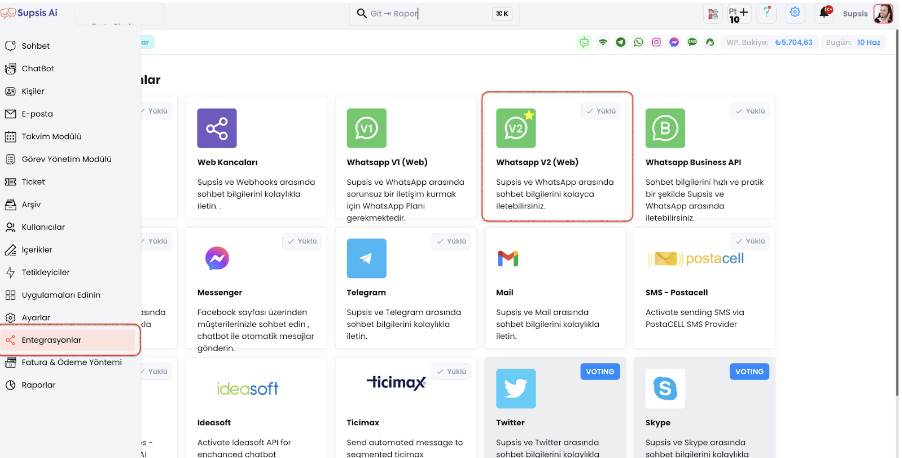Open the Raporlar sidebar item
The height and width of the screenshot is (458, 902).
pos(39,385)
